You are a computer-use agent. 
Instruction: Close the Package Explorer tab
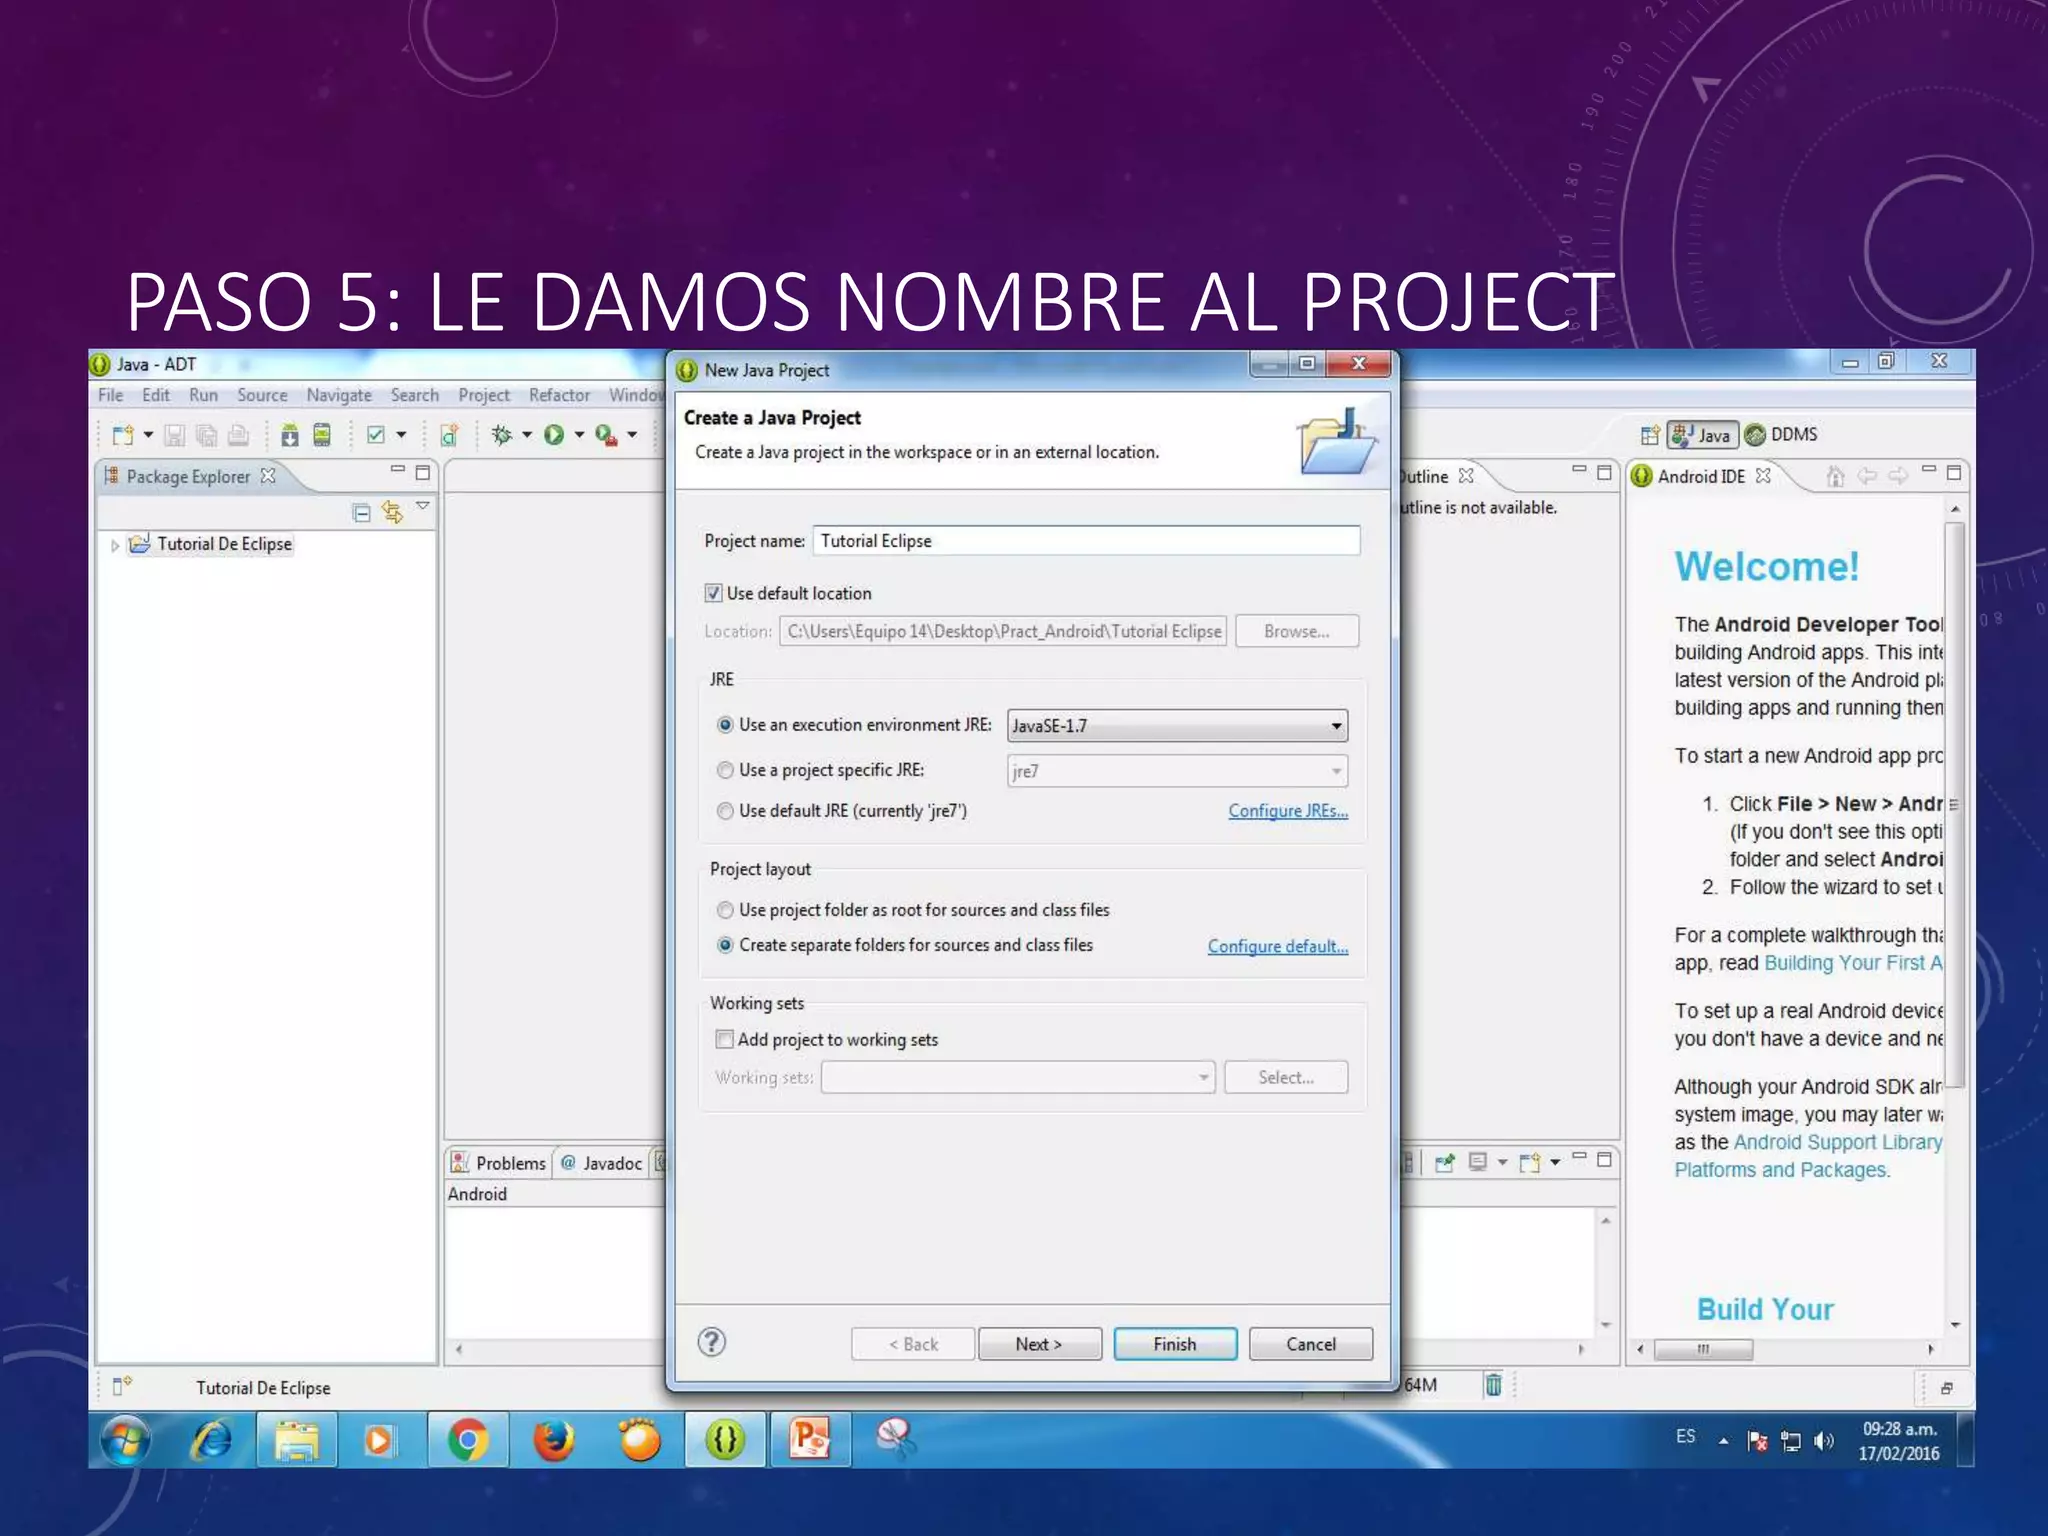[x=268, y=476]
